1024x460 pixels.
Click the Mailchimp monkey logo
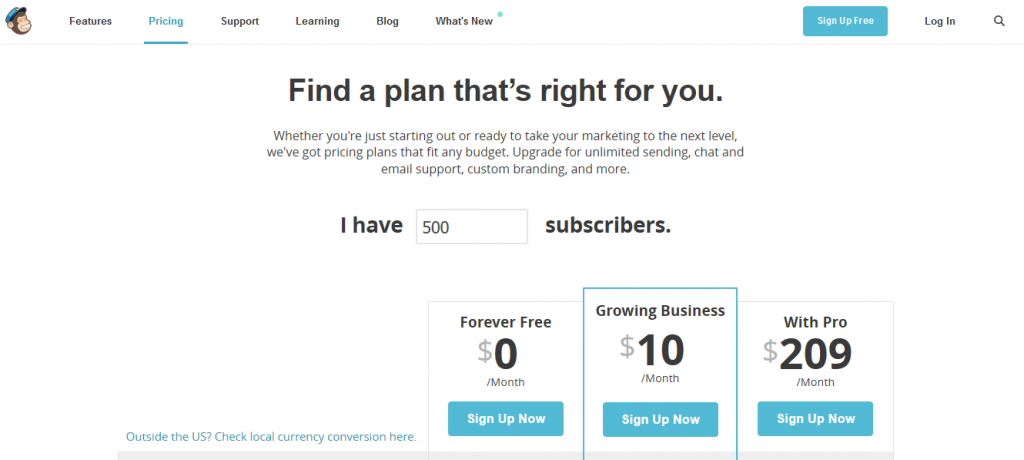coord(20,21)
